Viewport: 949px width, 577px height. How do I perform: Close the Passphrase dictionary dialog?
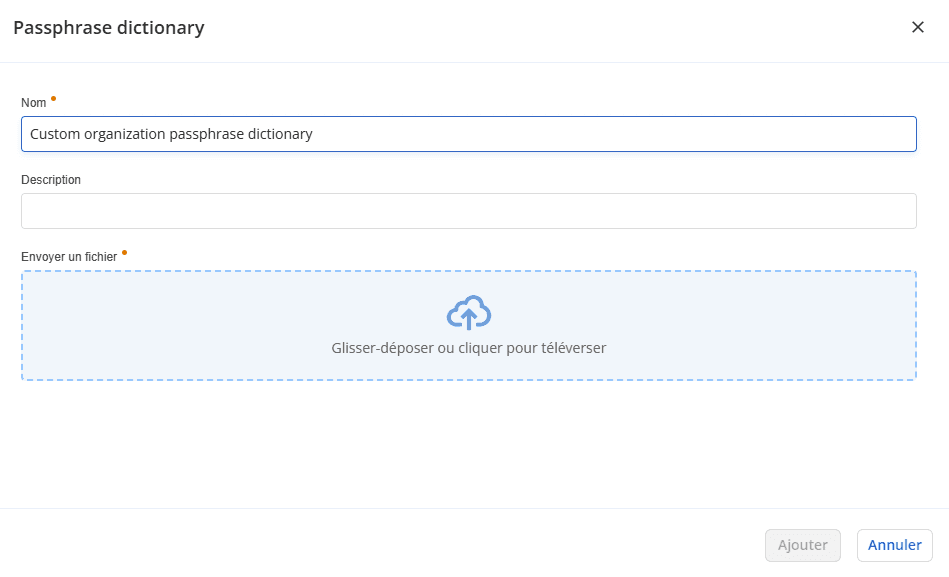click(917, 27)
